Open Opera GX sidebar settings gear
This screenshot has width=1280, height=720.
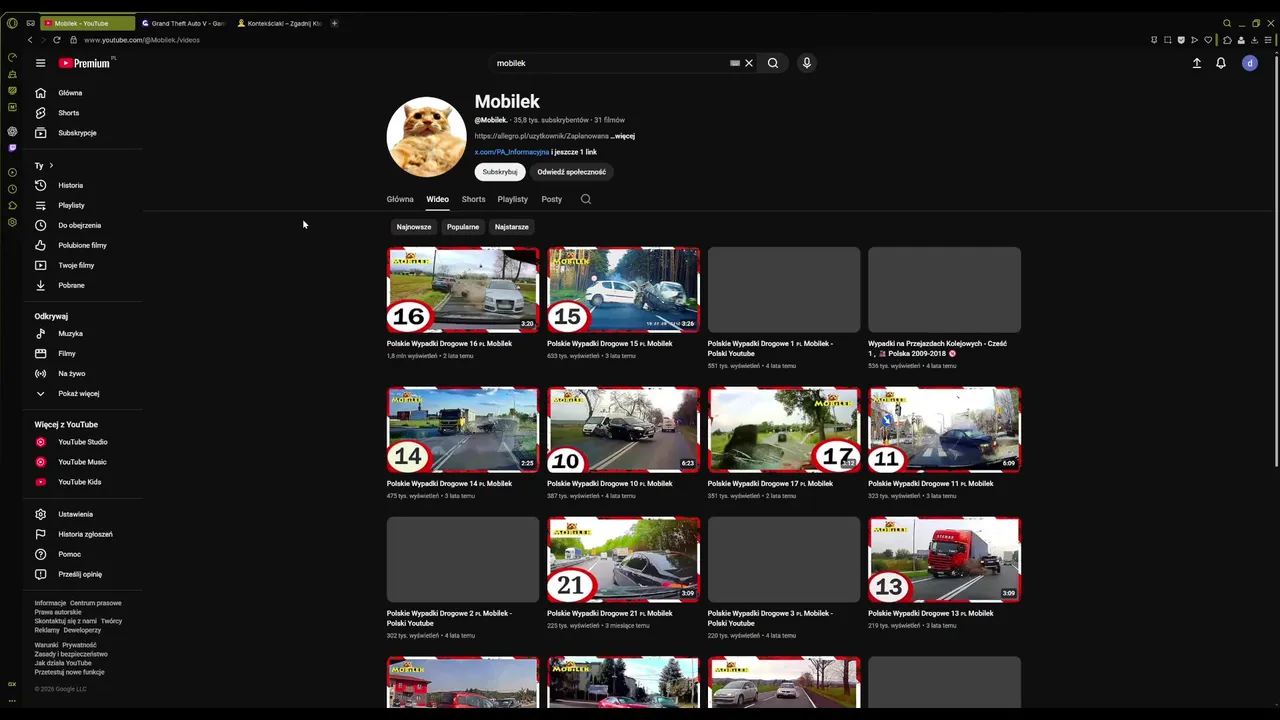12,222
